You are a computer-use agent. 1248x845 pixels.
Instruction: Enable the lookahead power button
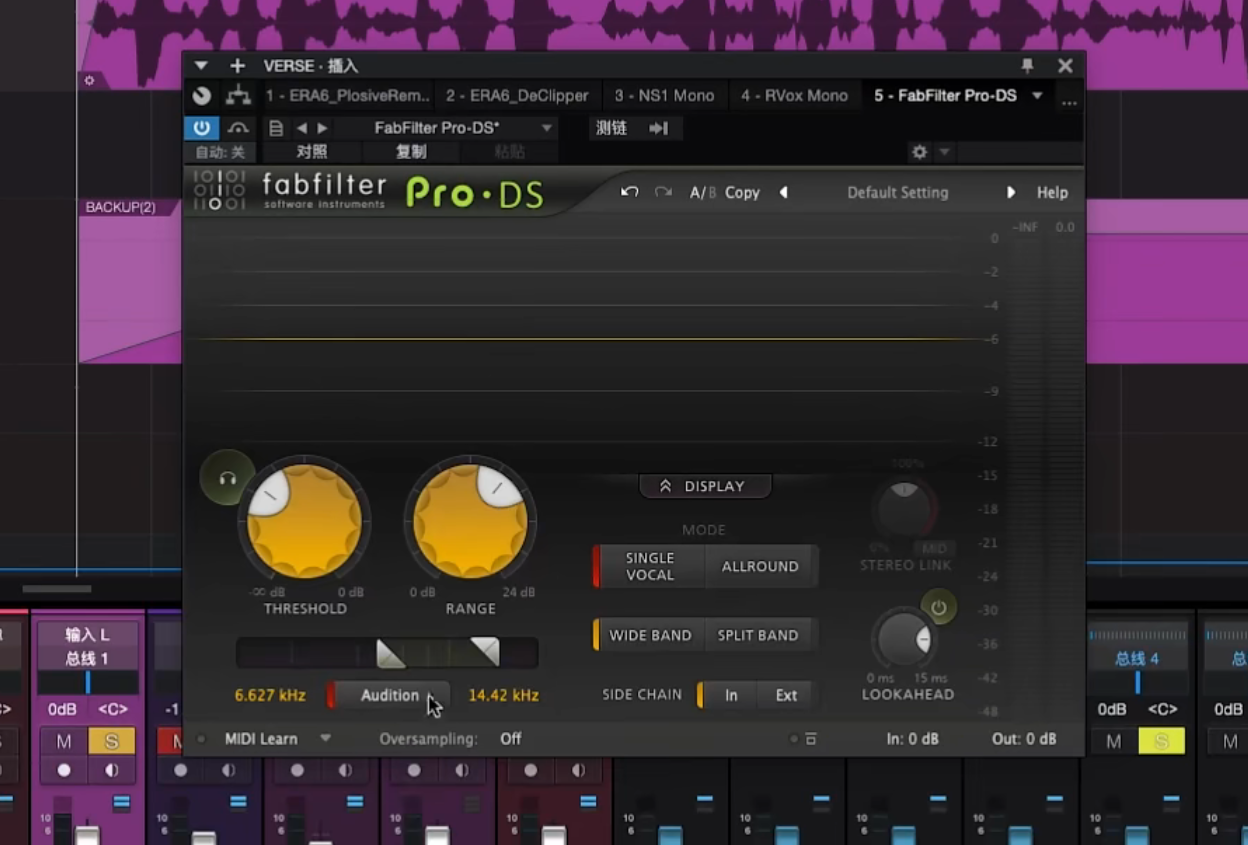pyautogui.click(x=938, y=607)
